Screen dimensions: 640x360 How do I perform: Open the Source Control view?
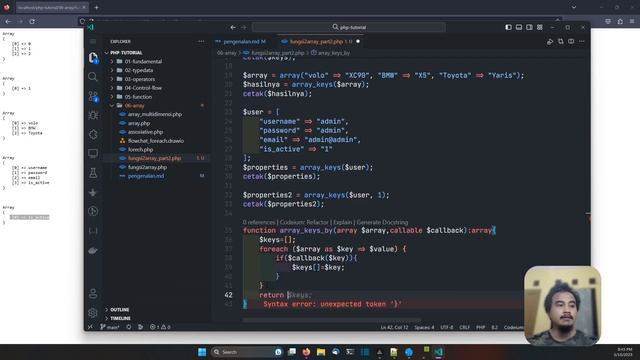93,96
